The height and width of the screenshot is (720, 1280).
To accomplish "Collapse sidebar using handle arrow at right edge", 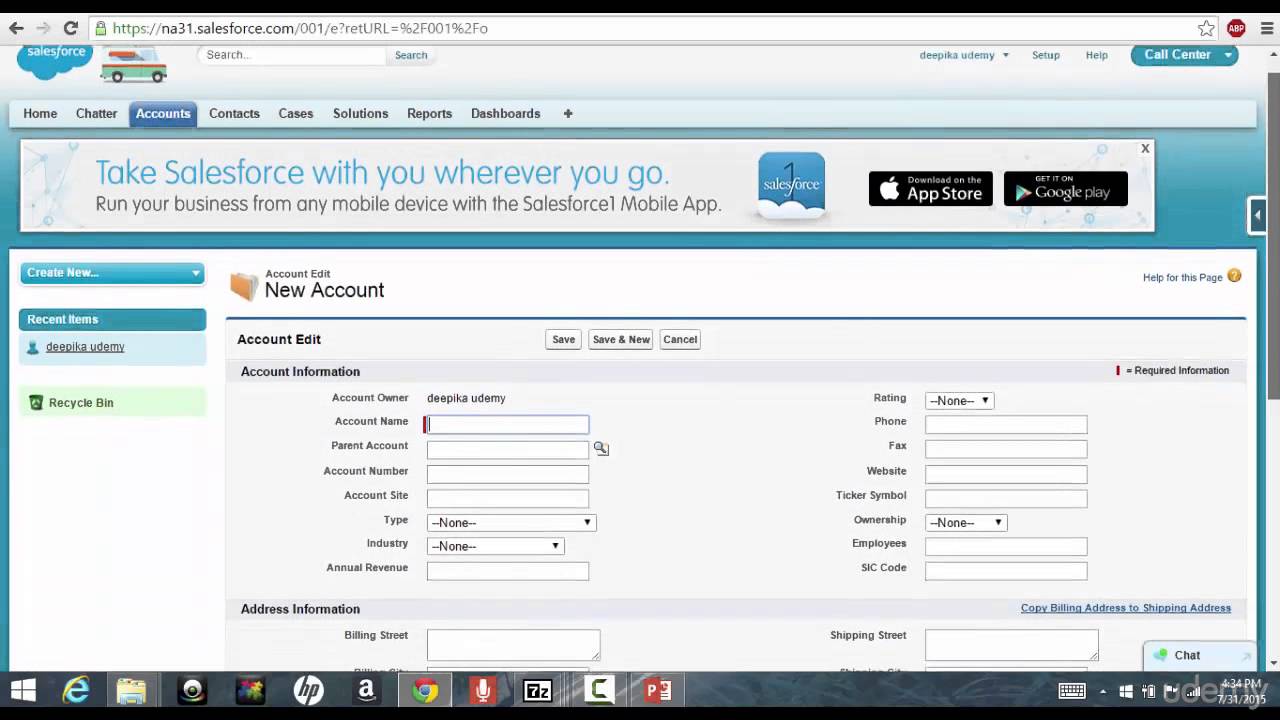I will (x=1258, y=215).
